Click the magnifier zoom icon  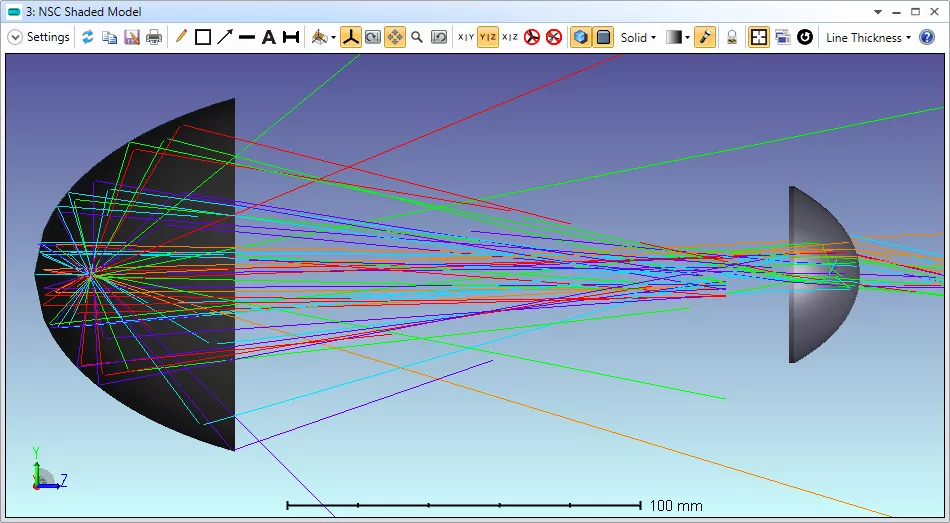pos(417,37)
